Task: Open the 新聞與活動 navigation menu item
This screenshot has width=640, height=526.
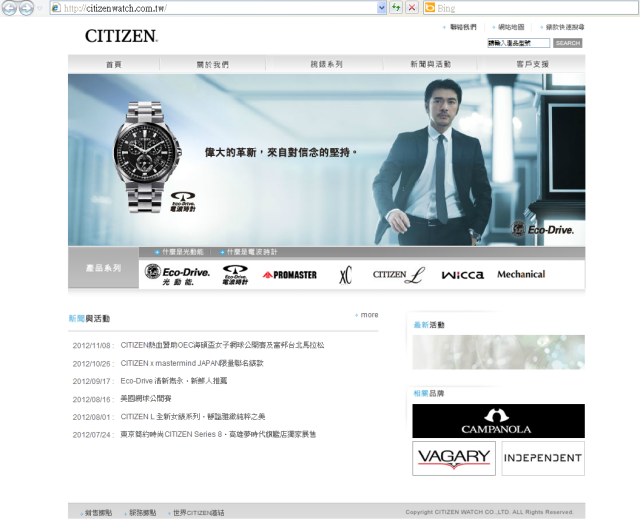Action: 431,64
